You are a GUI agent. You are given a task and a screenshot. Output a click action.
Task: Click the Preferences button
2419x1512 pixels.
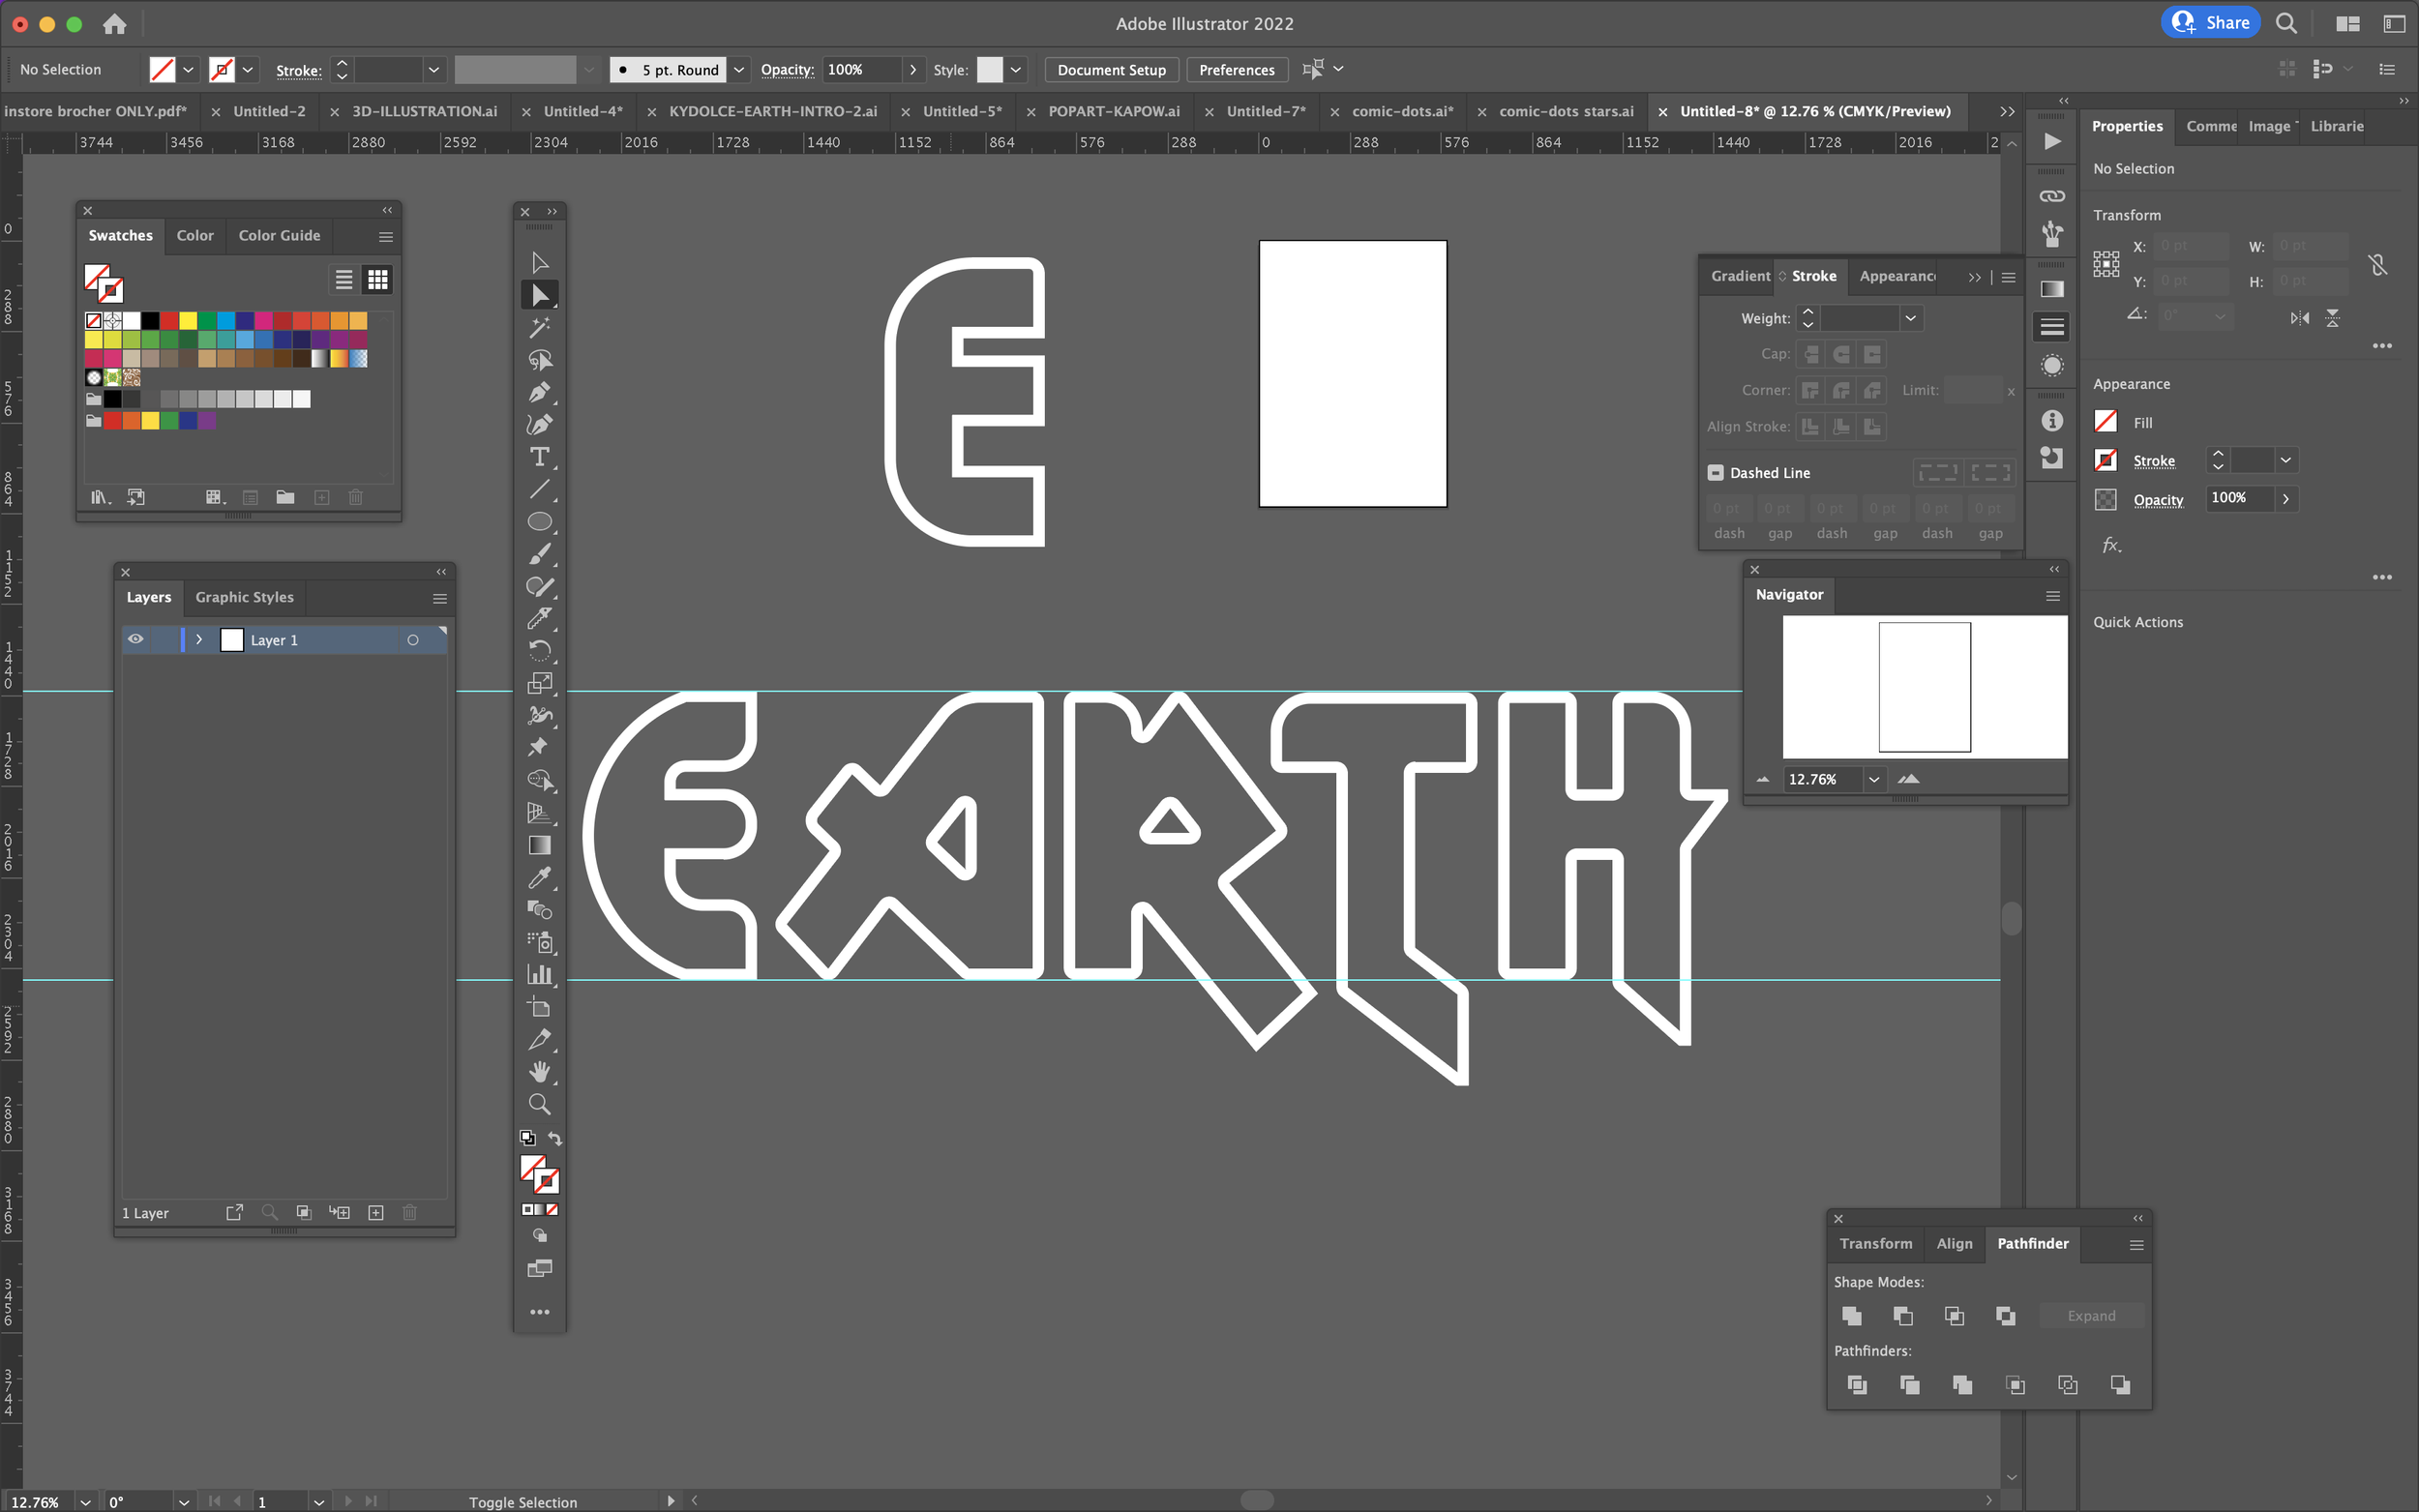(x=1236, y=70)
